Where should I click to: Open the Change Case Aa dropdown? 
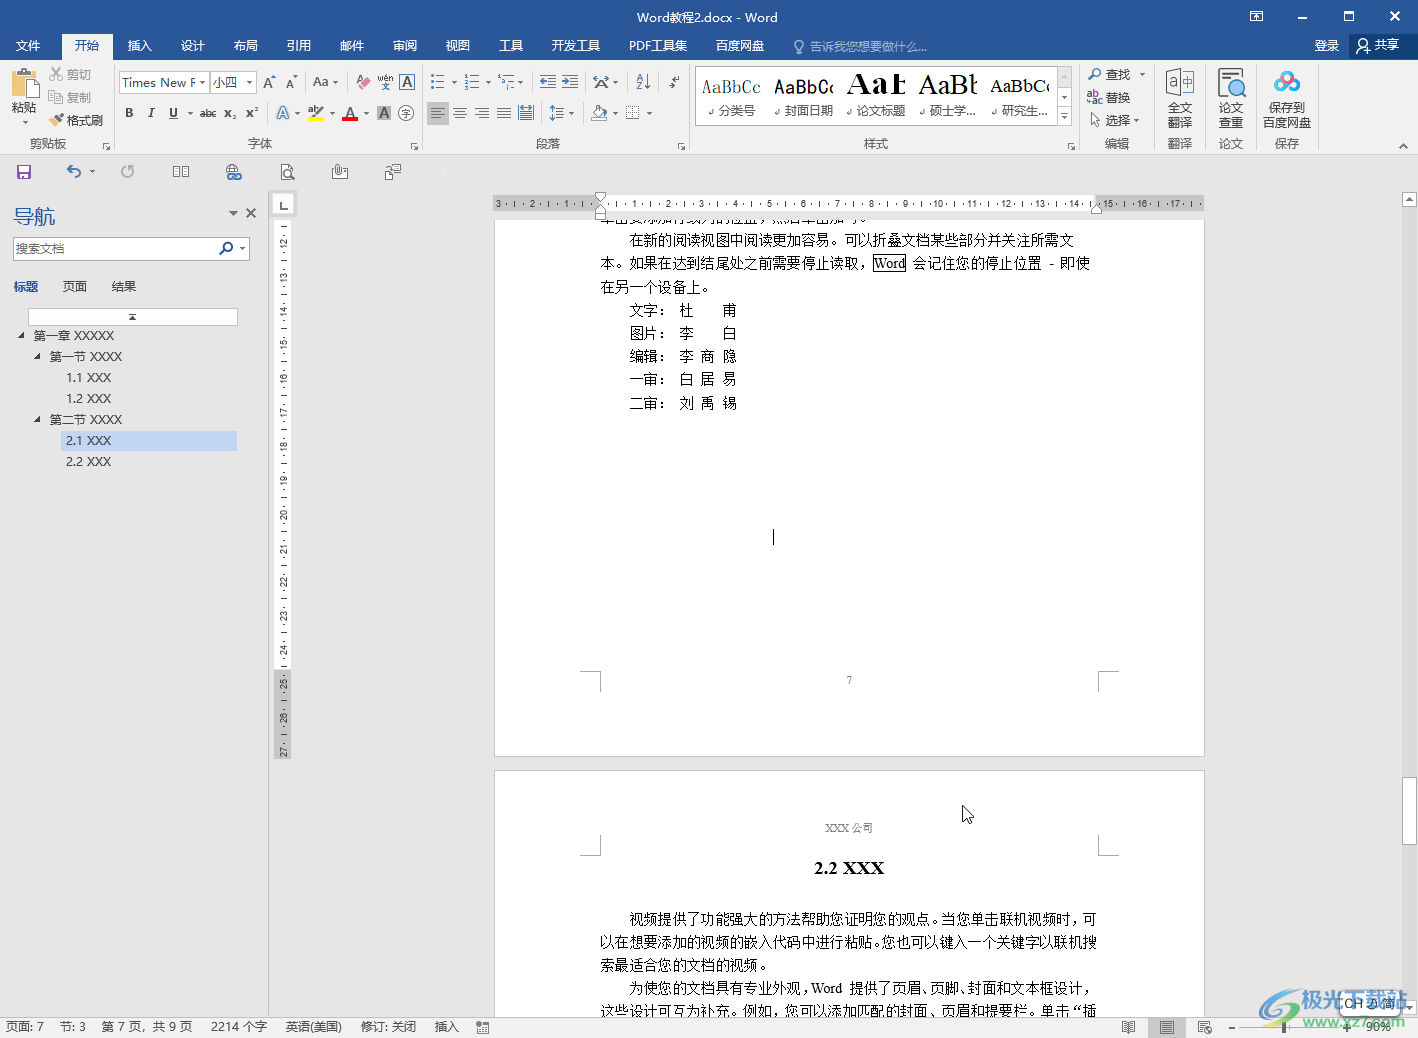[325, 82]
